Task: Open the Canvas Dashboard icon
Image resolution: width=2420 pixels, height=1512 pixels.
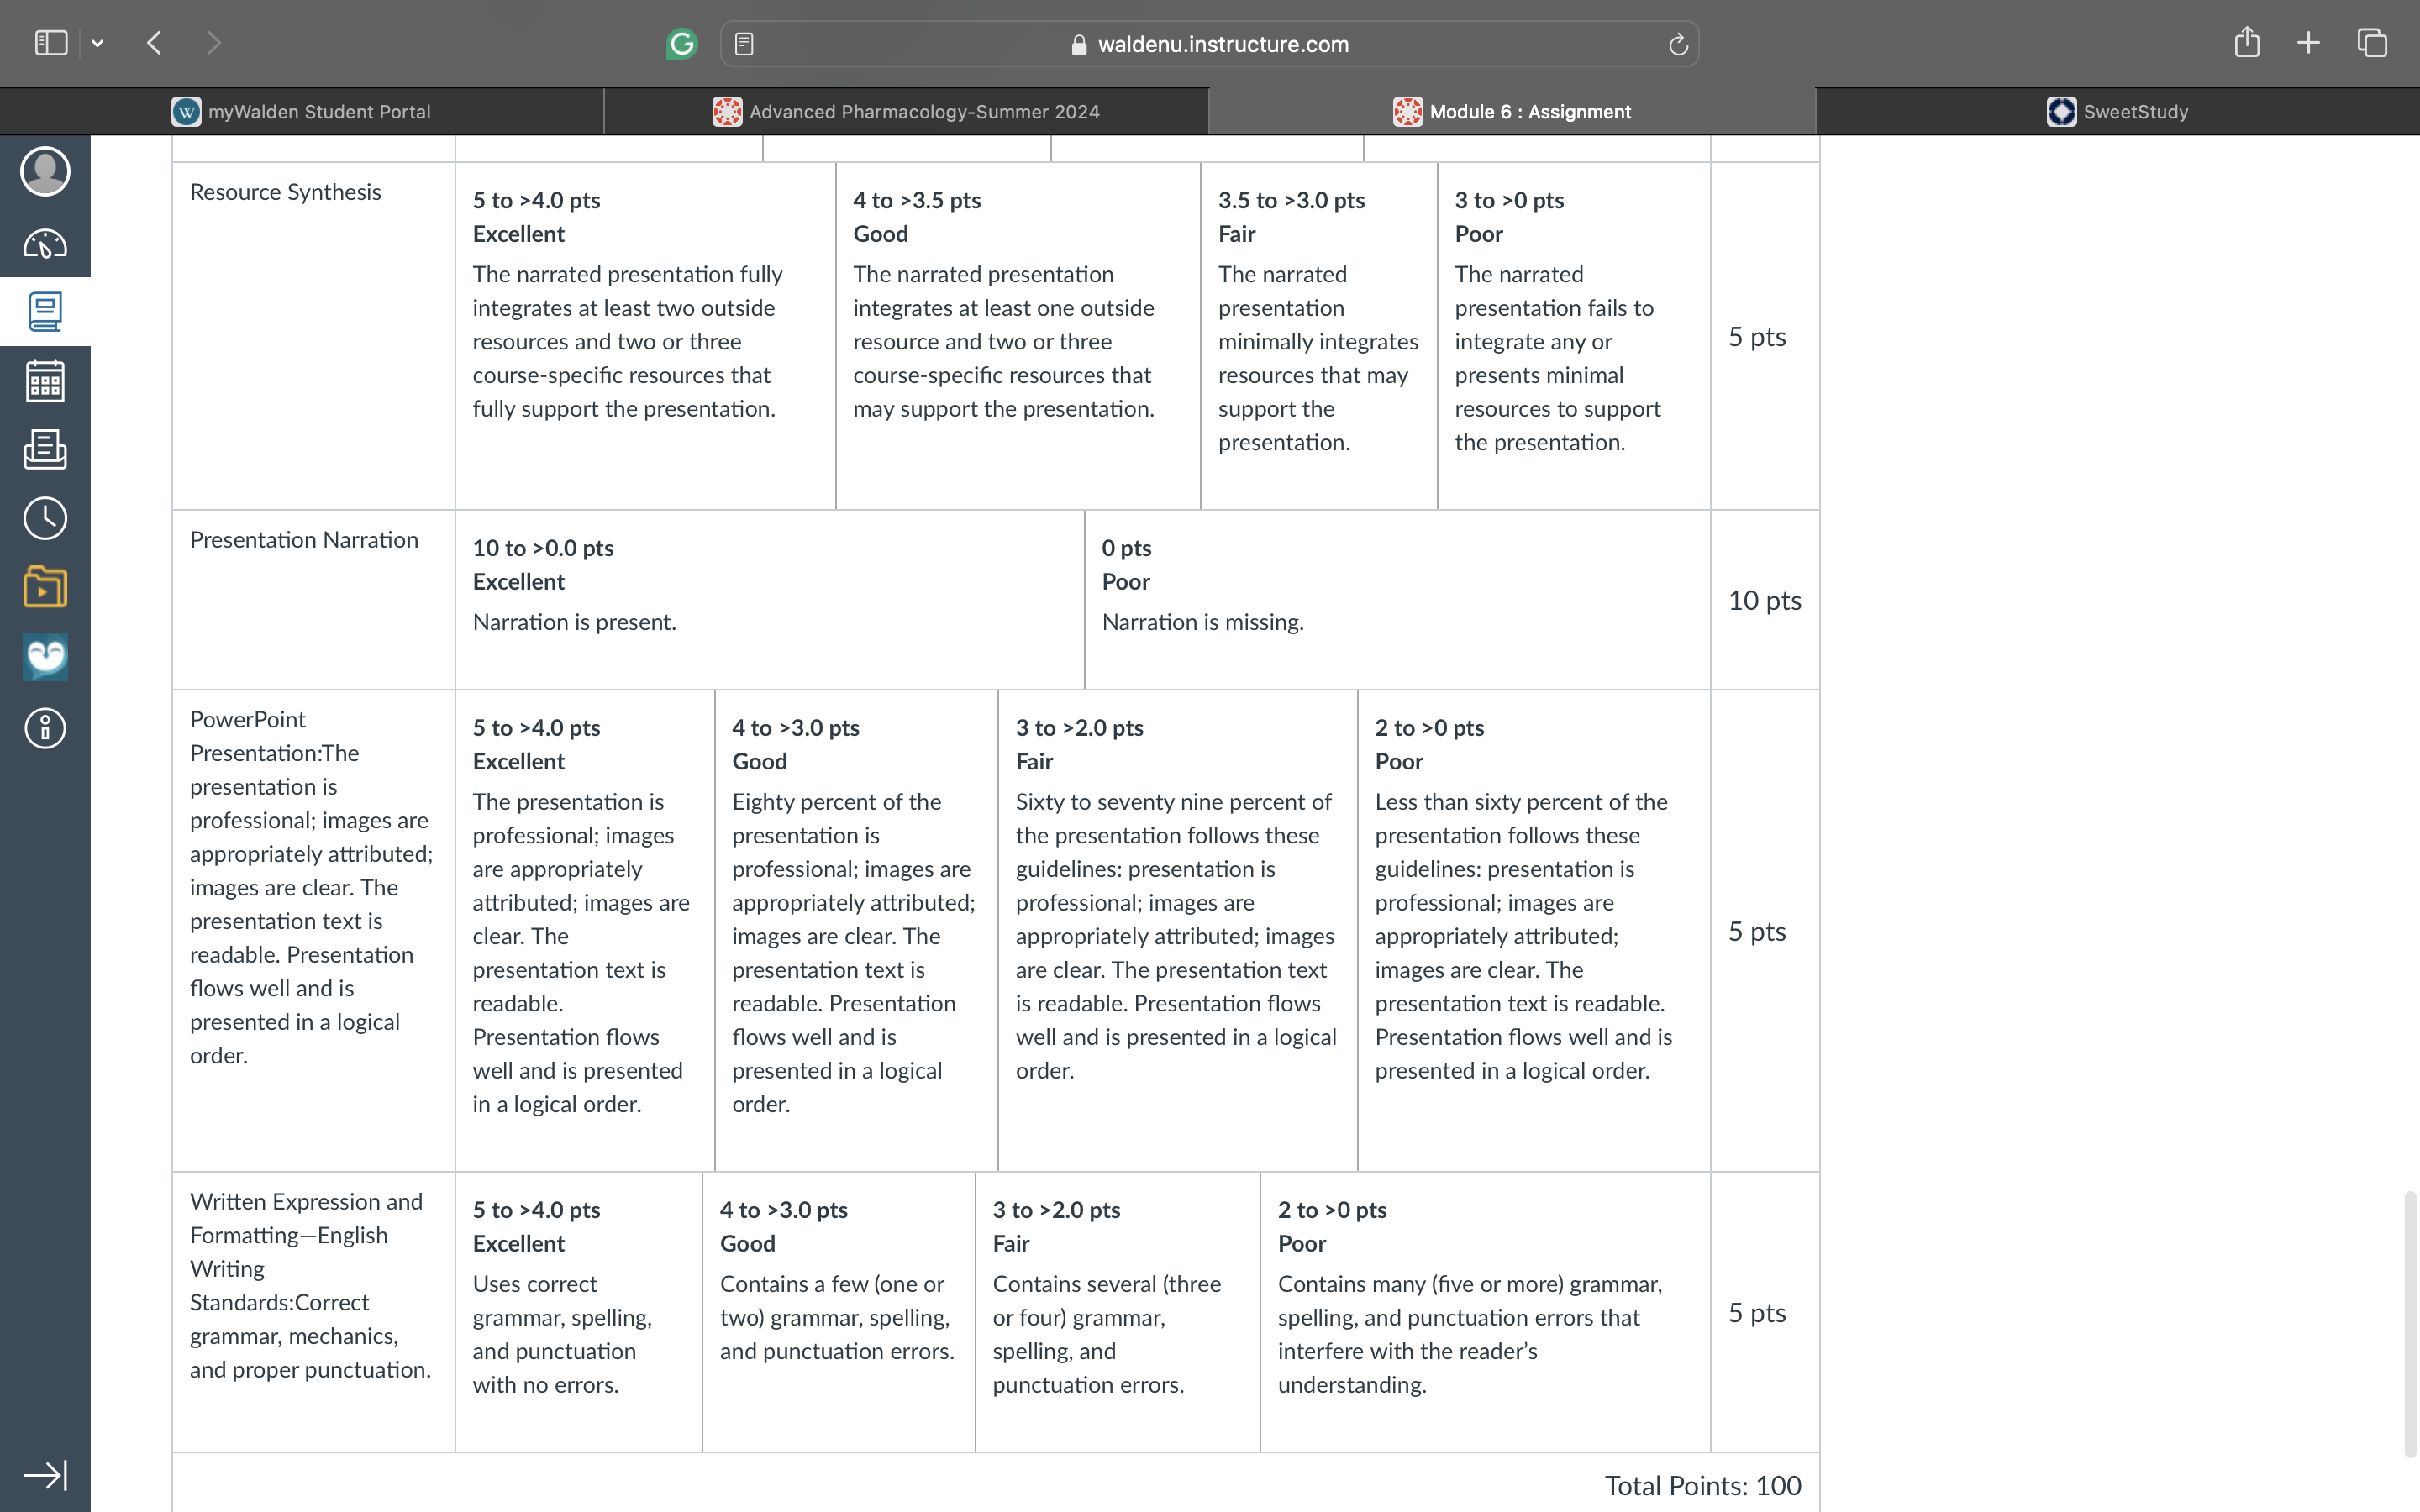Action: click(x=45, y=243)
